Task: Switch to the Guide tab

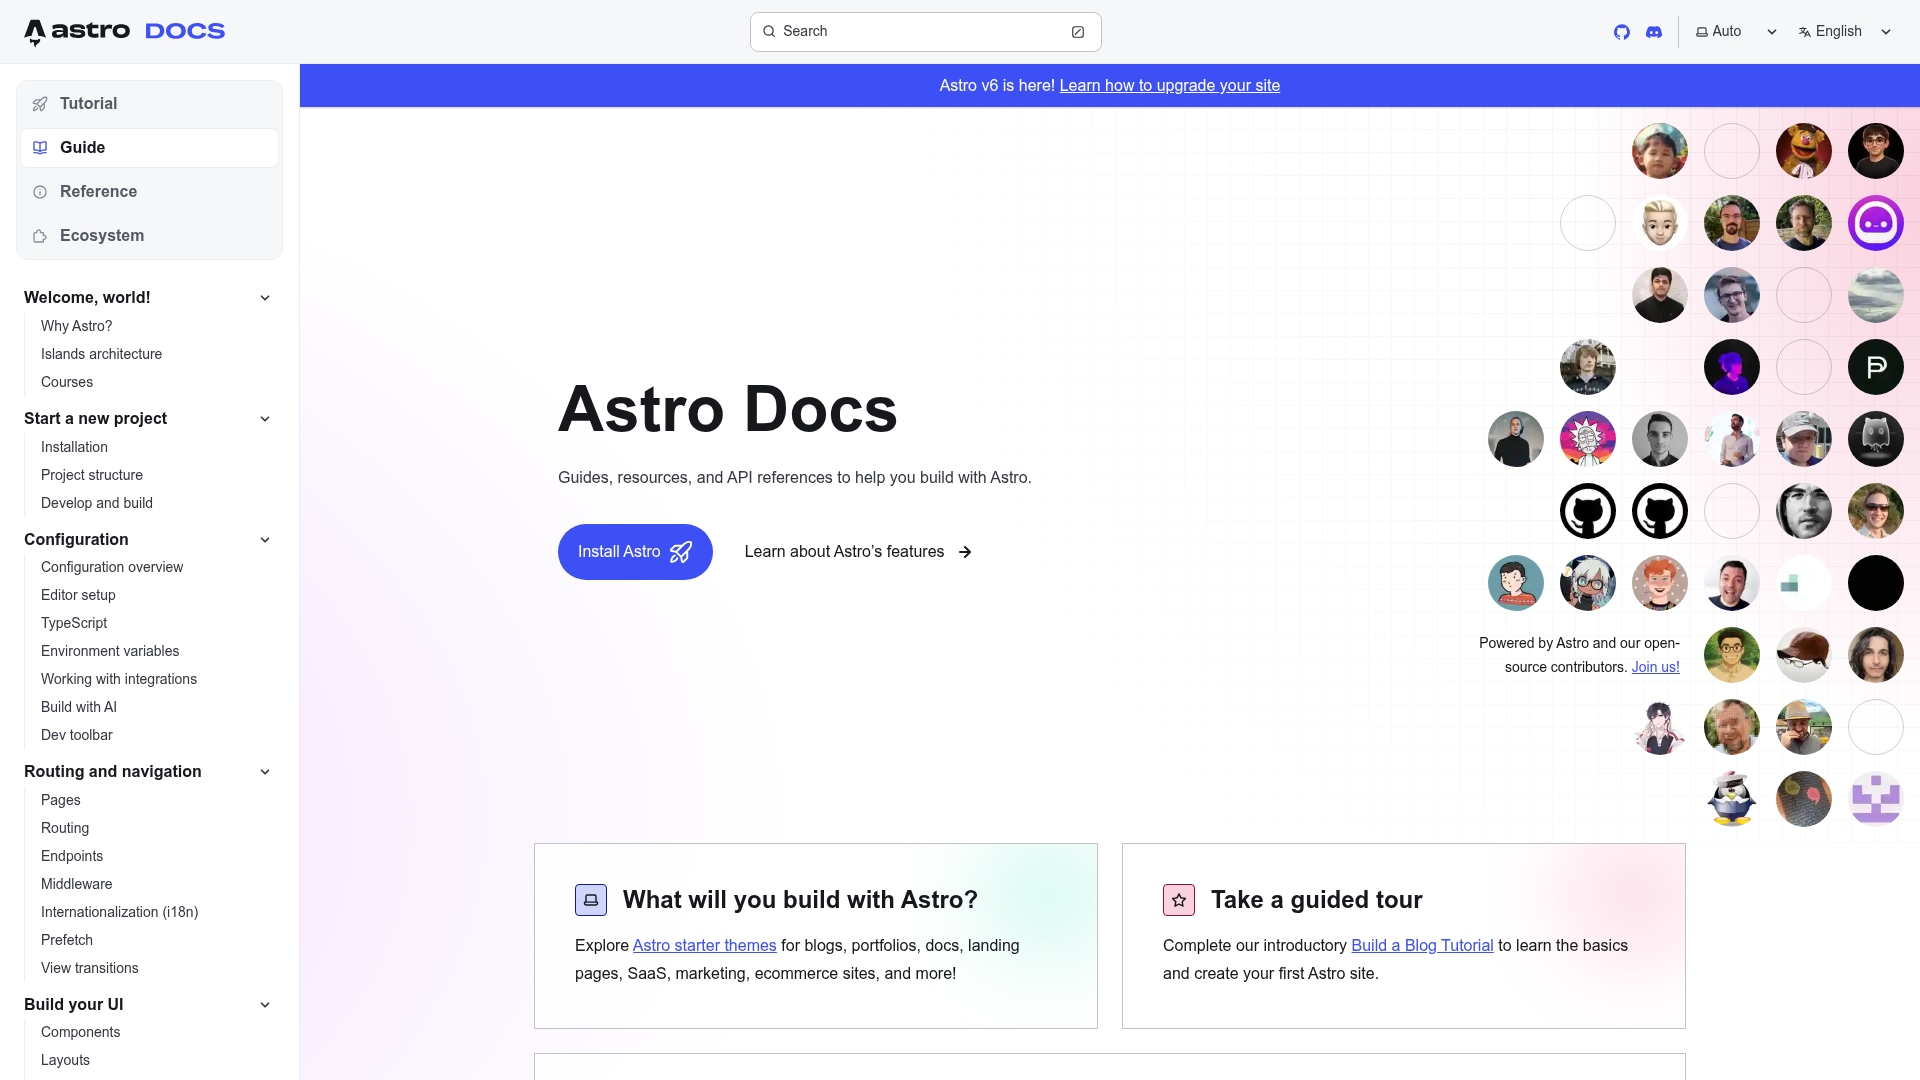Action: pyautogui.click(x=150, y=148)
